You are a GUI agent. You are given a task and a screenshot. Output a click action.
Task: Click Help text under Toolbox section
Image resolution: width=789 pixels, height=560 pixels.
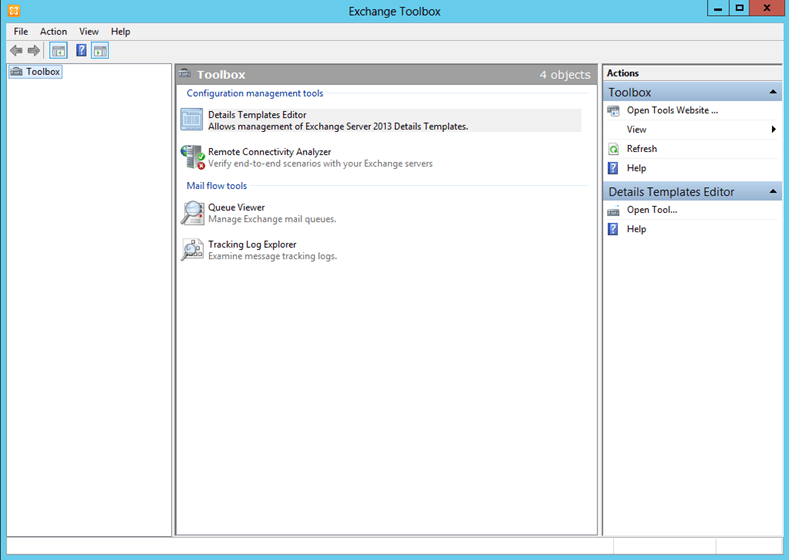click(637, 168)
